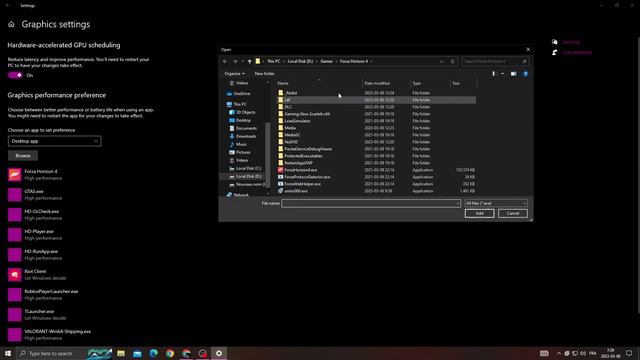Click taskbar Type here to search box
Screen dimensions: 640x360
click(x=64, y=353)
